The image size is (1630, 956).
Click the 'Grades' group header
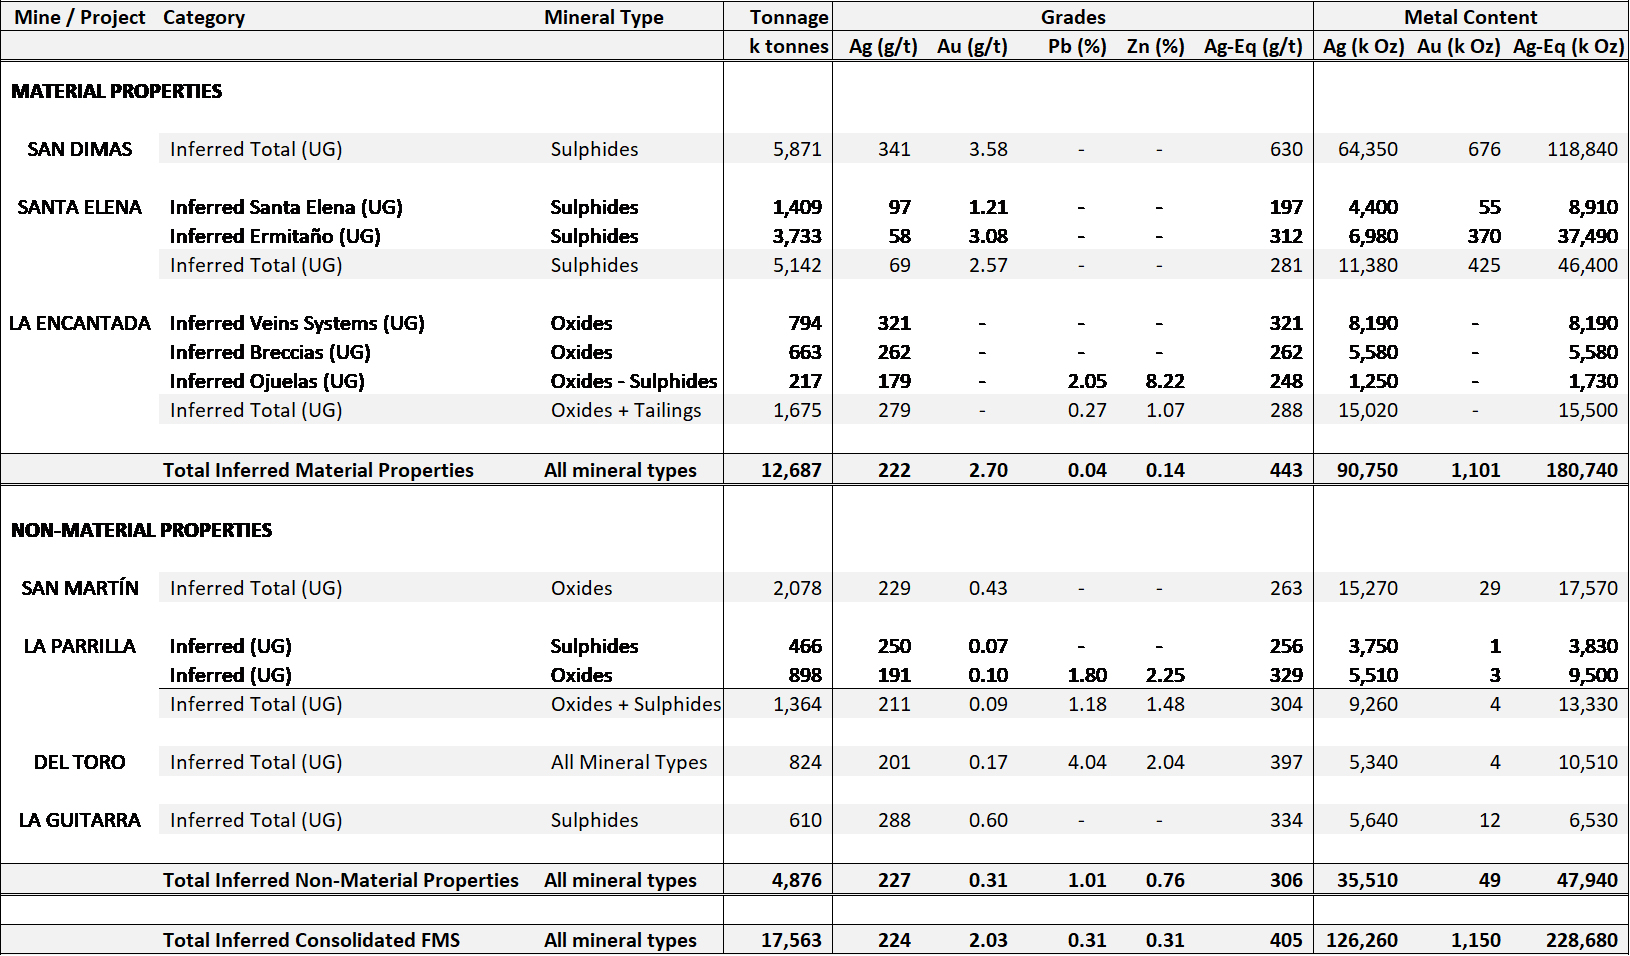click(1073, 17)
